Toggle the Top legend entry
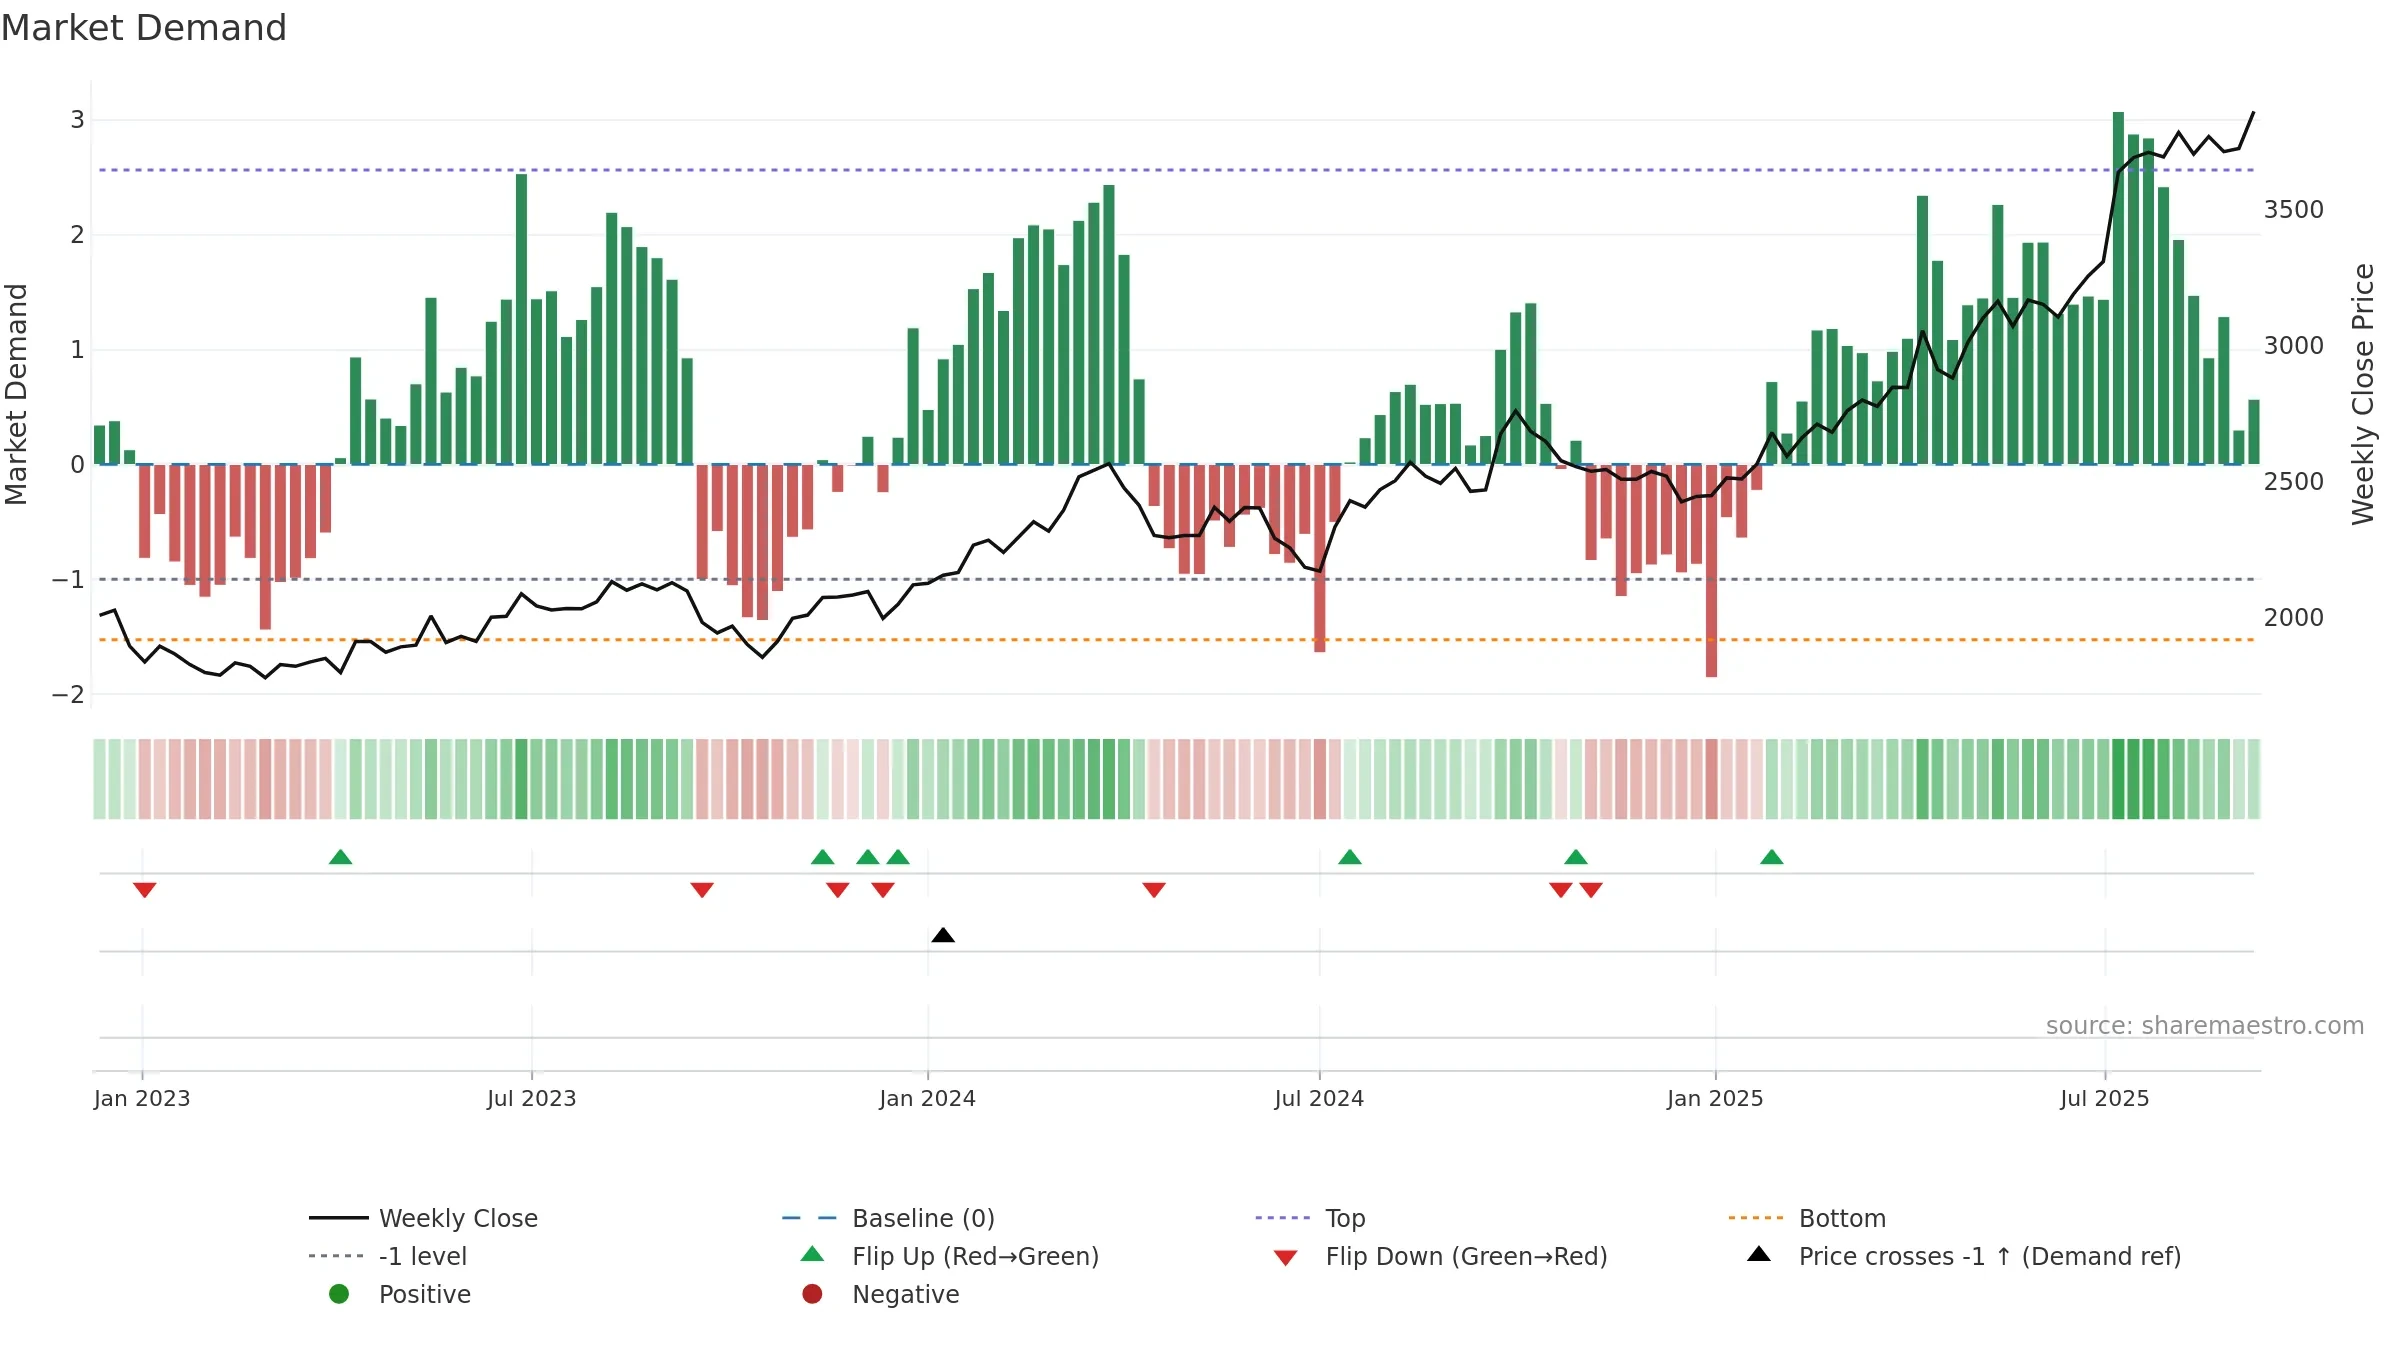This screenshot has height=1350, width=2400. pos(1310,1218)
